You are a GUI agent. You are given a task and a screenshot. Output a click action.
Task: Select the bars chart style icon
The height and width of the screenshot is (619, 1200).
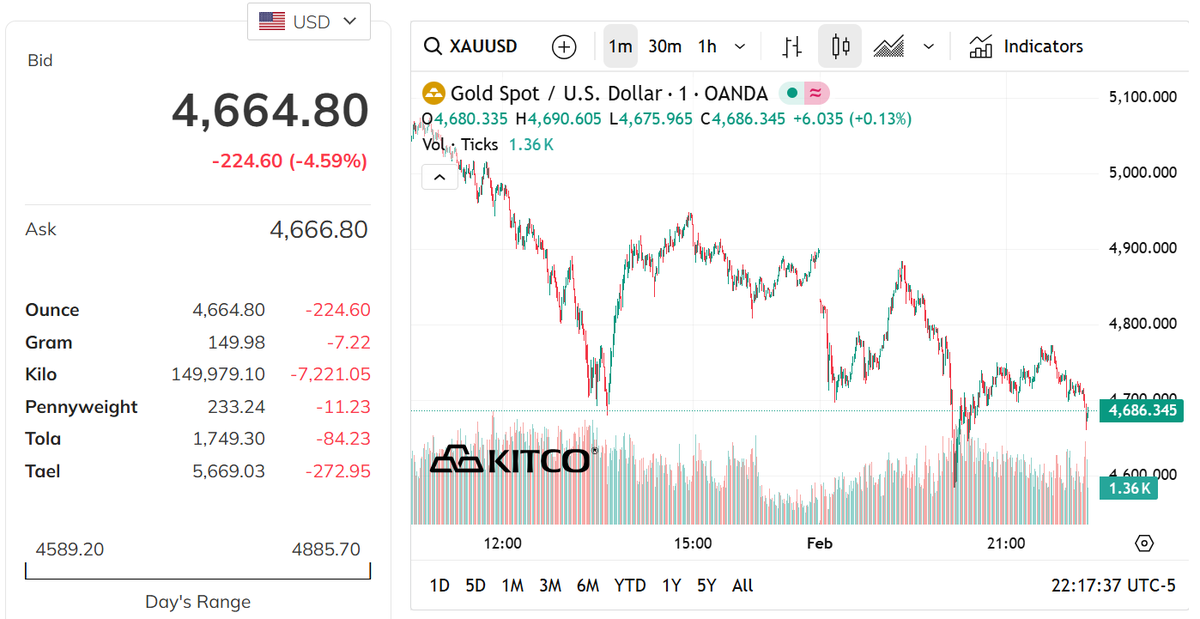pos(792,47)
